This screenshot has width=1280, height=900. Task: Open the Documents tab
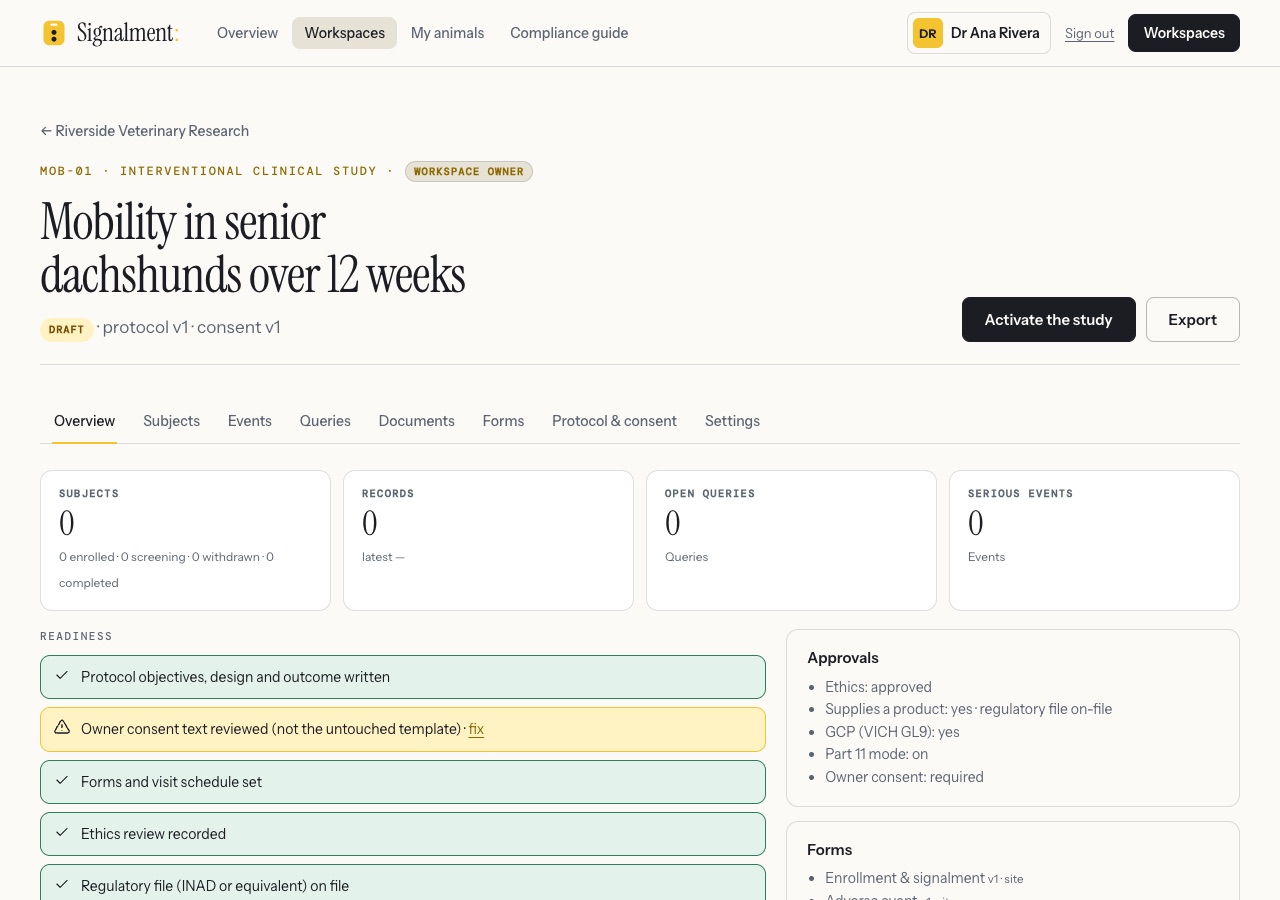[417, 421]
